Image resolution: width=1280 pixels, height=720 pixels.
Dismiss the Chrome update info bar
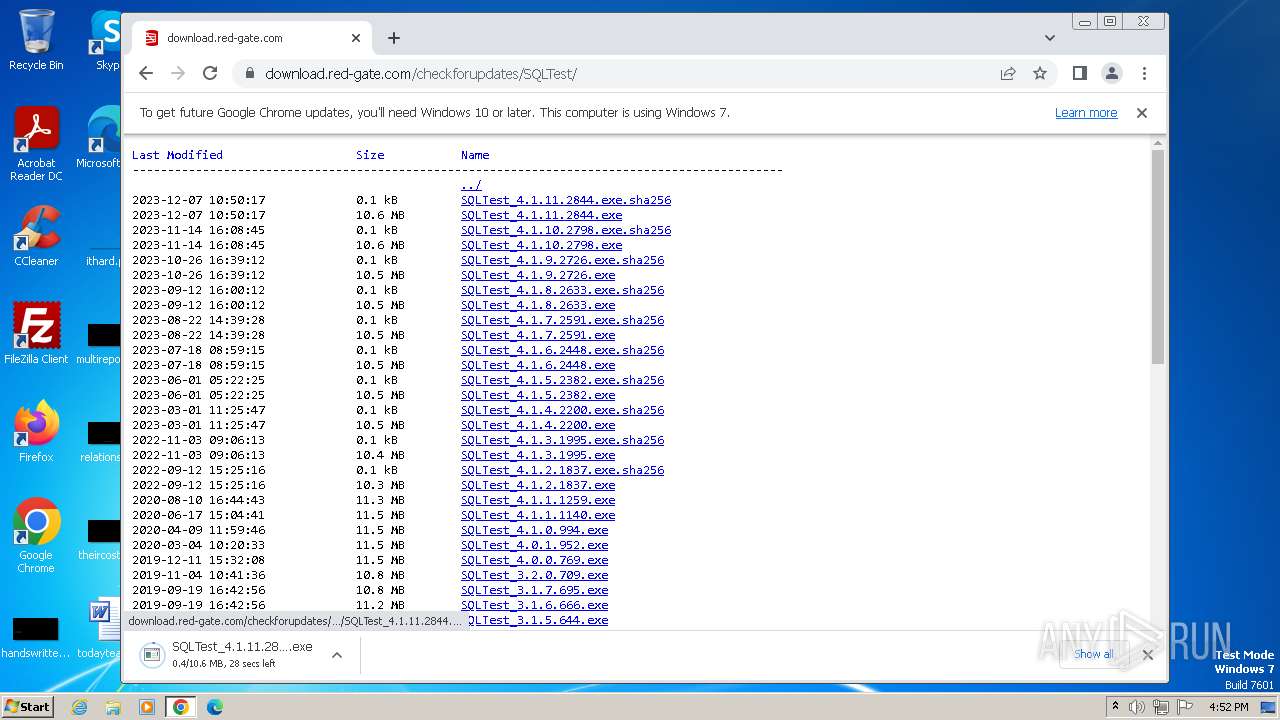pyautogui.click(x=1141, y=113)
